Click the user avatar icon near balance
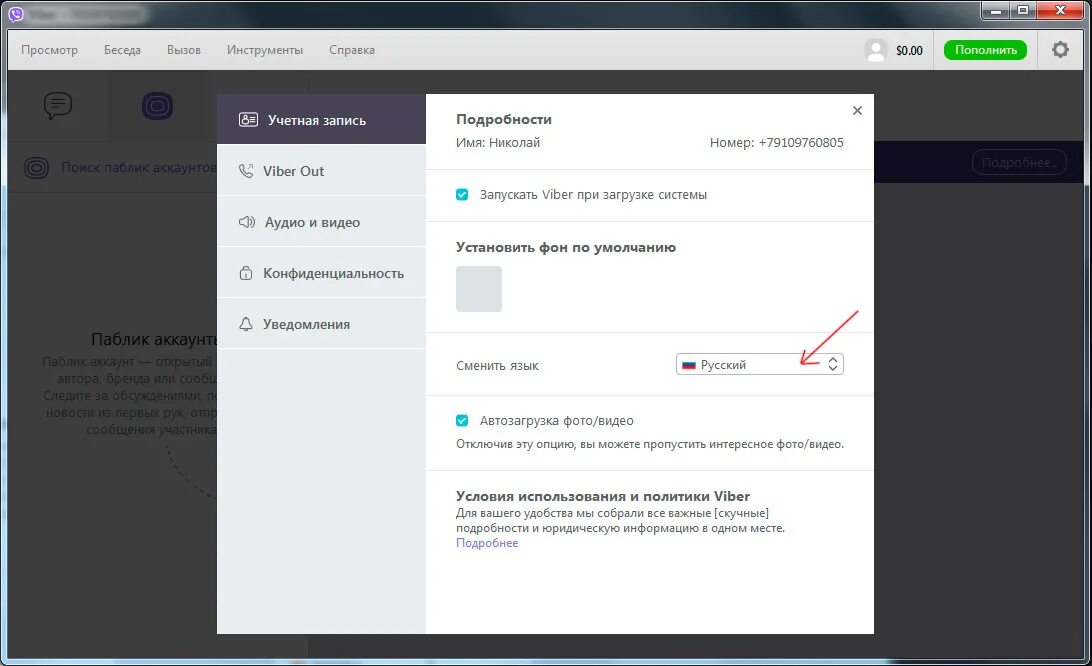 tap(875, 50)
